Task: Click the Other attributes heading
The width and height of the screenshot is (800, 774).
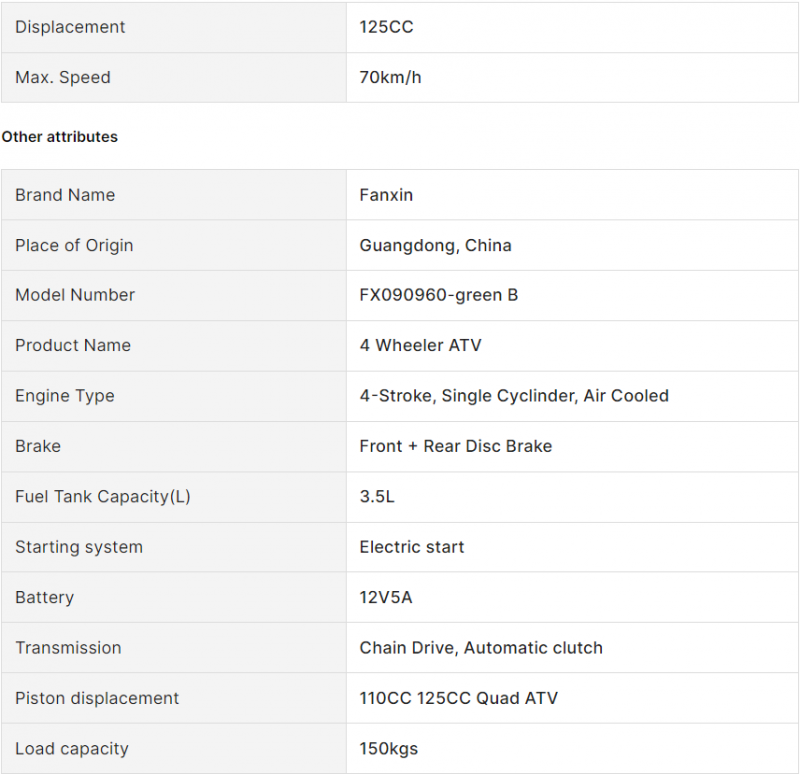Action: tap(60, 137)
